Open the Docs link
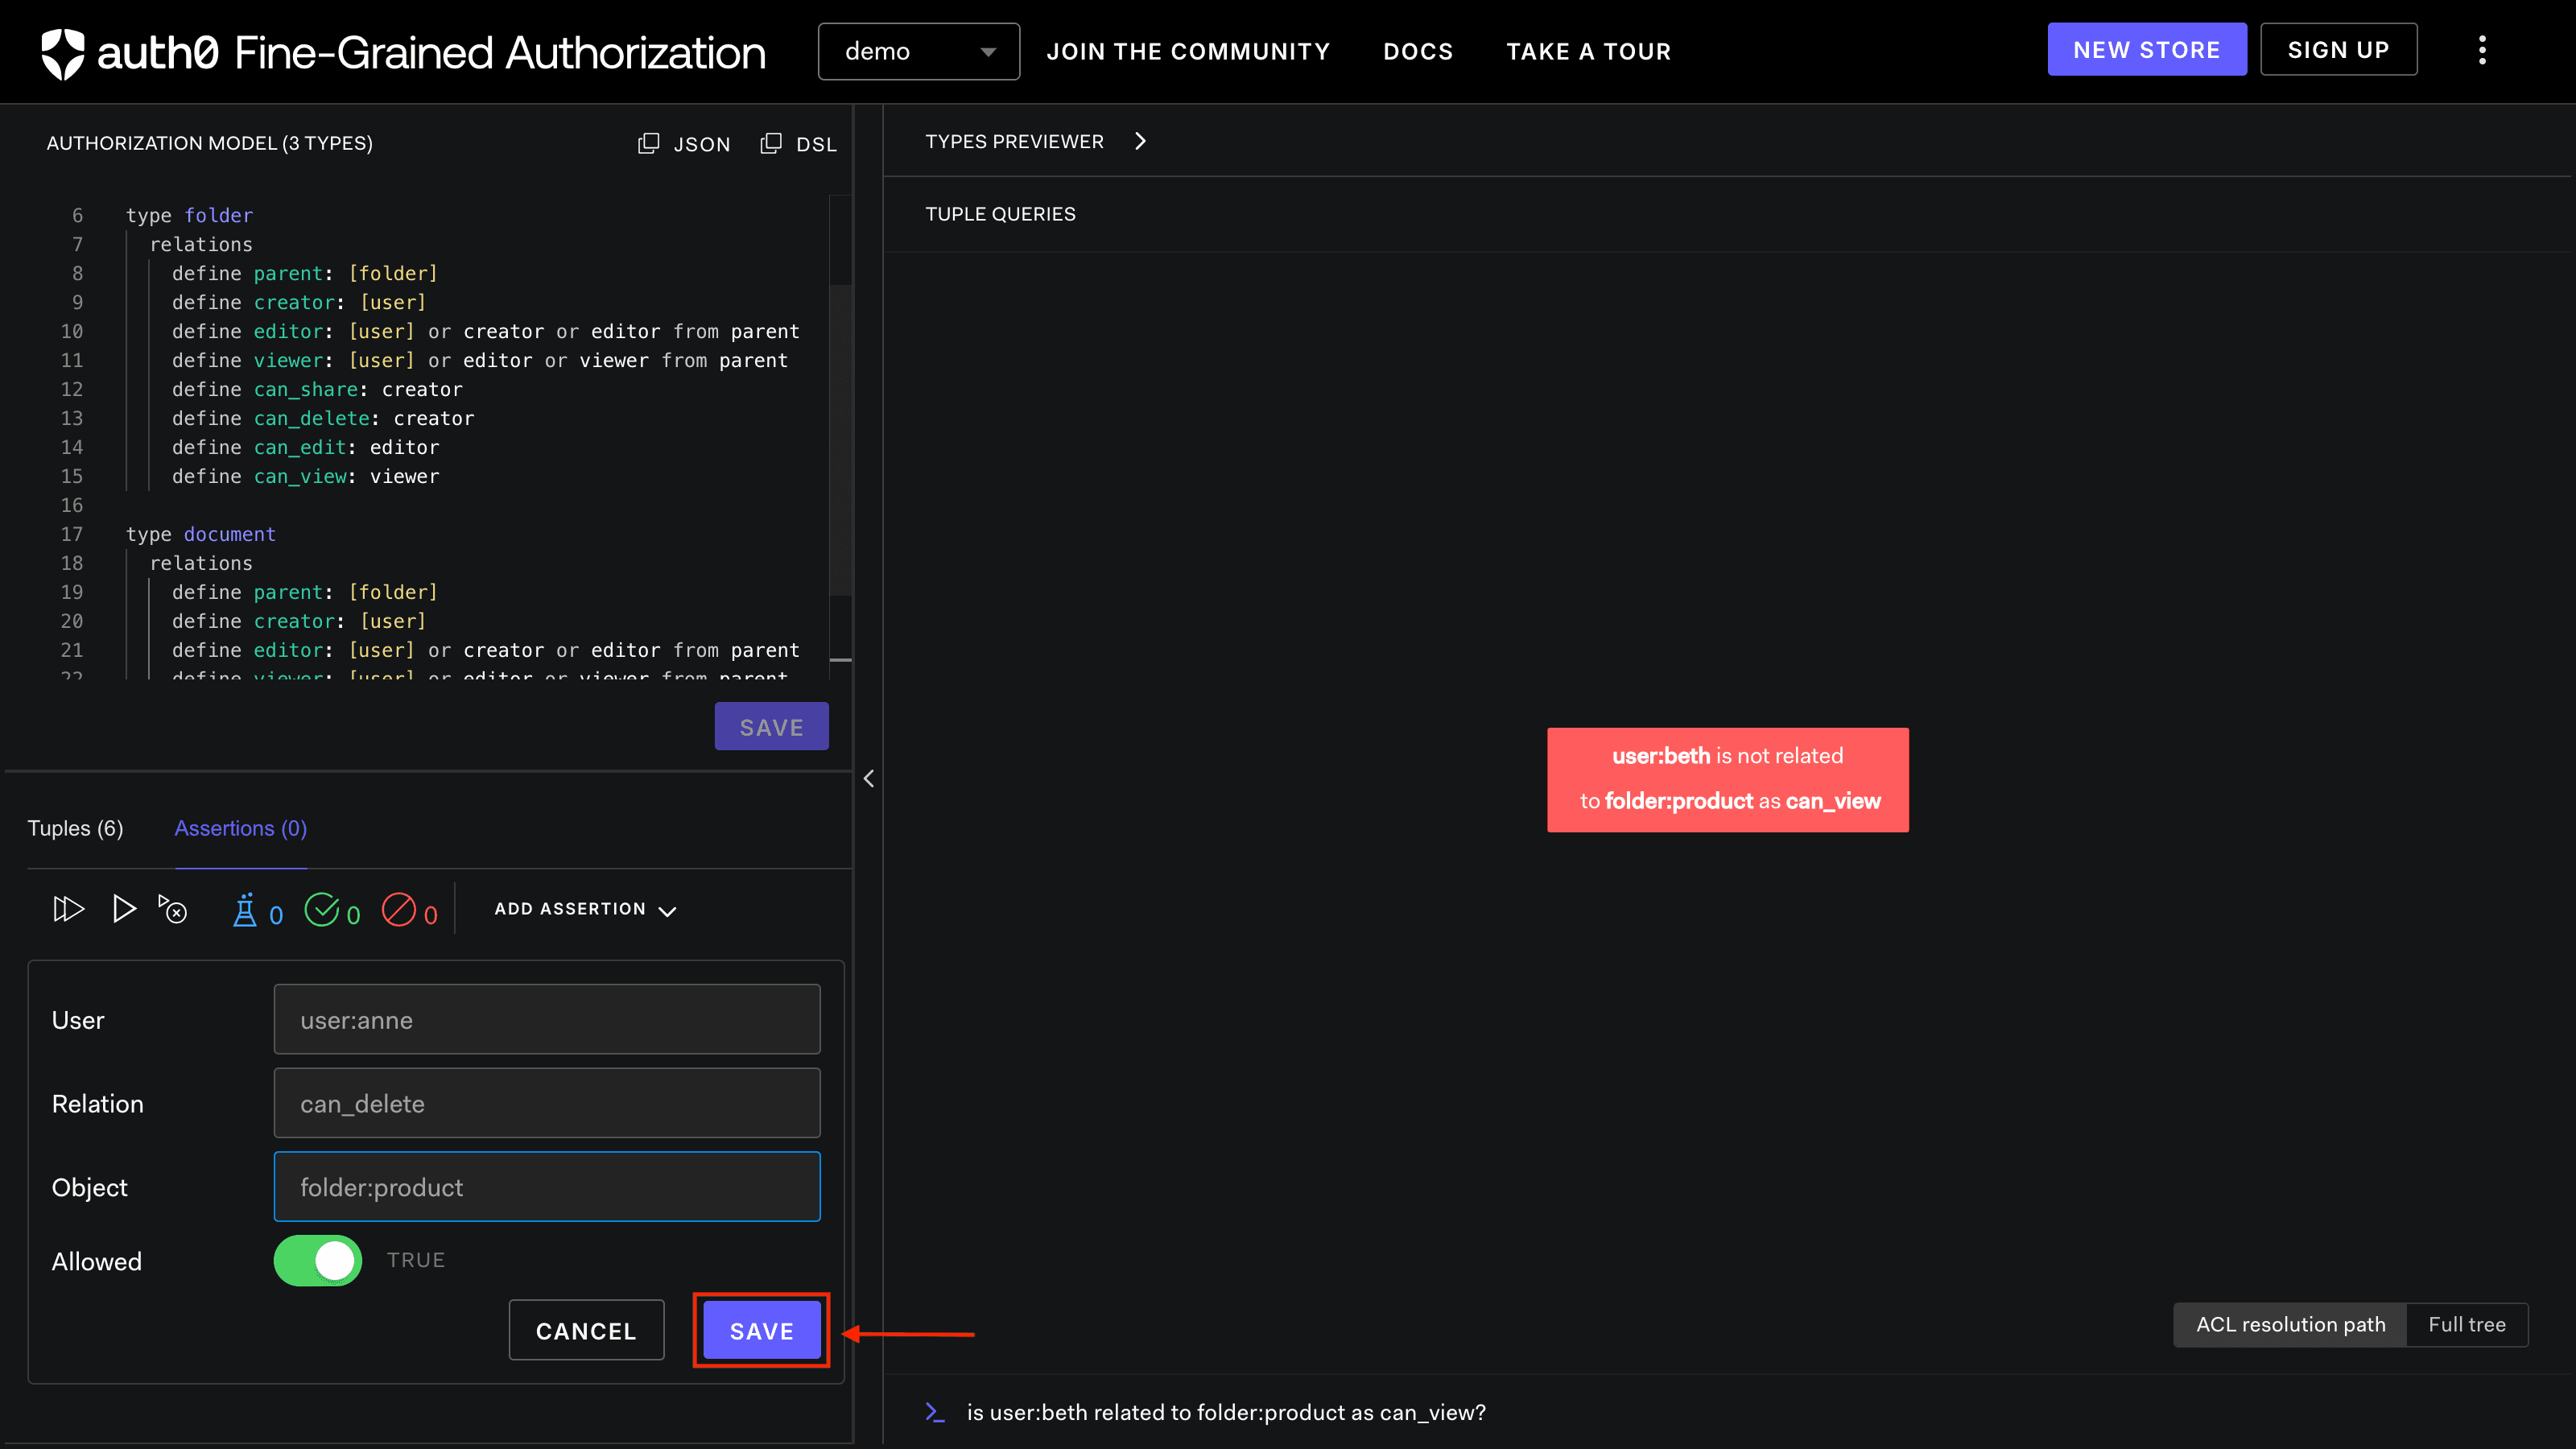 pos(1418,51)
